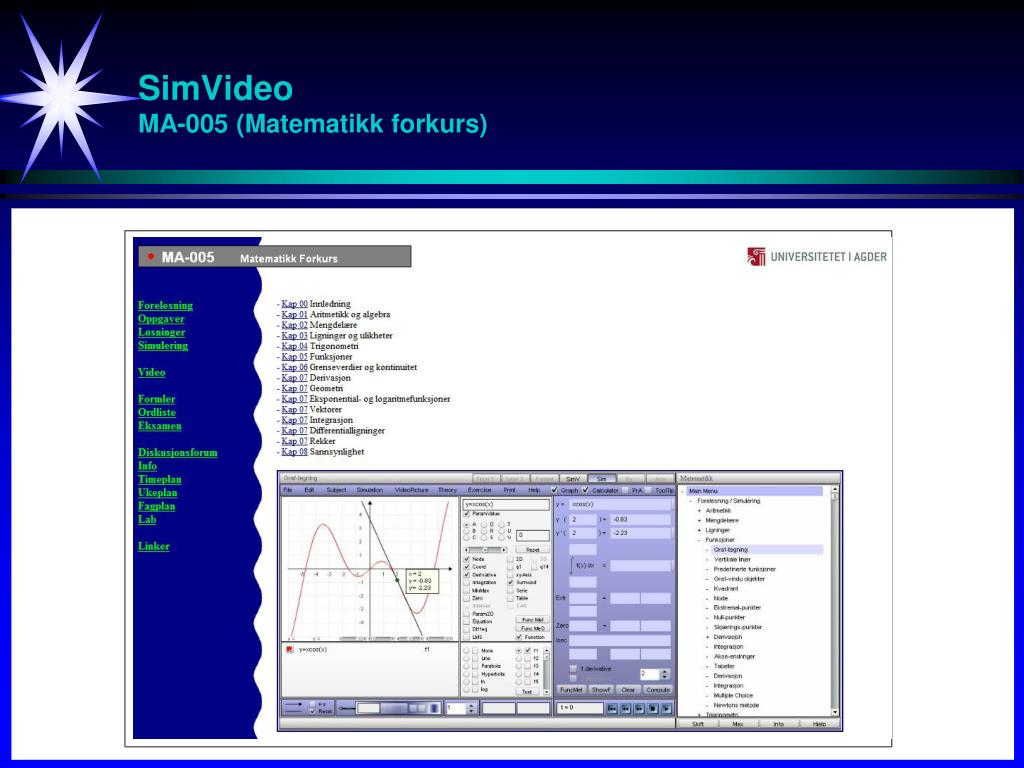Viewport: 1024px width, 768px height.
Task: Open the Subject menu
Action: (336, 490)
